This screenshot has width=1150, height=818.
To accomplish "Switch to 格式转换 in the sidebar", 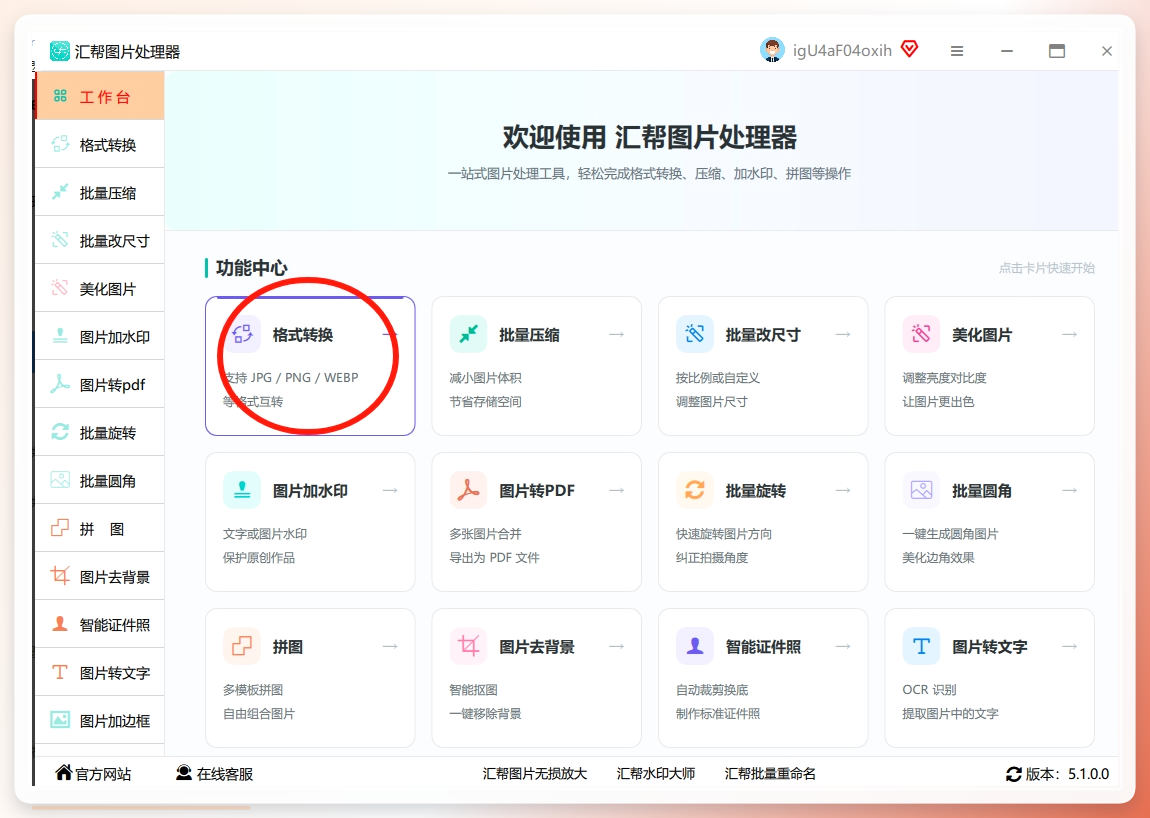I will (100, 145).
